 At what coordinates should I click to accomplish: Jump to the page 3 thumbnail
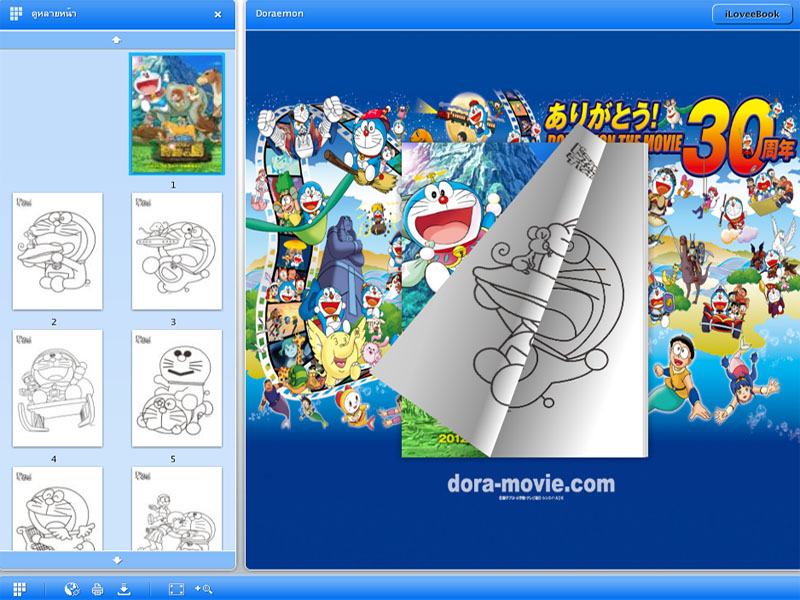point(177,251)
